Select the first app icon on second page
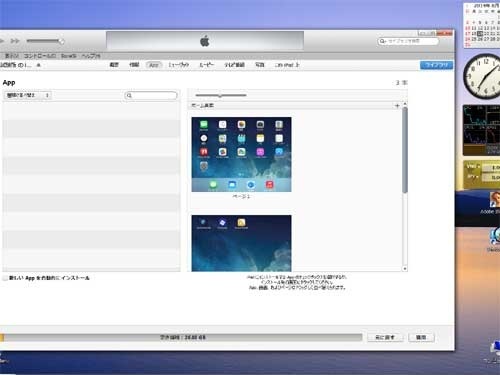The image size is (500, 375). pos(203,222)
